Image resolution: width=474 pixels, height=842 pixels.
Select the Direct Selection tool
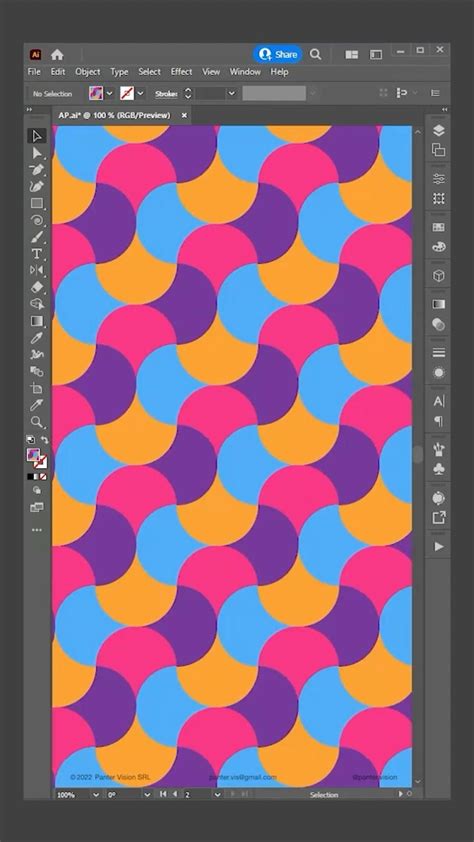coord(37,154)
